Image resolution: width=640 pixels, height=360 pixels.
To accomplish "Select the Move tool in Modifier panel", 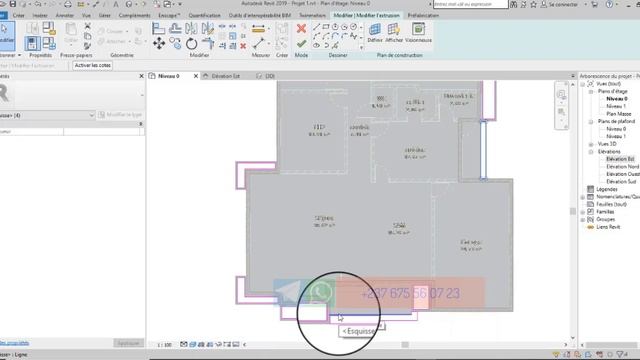I will (x=159, y=43).
